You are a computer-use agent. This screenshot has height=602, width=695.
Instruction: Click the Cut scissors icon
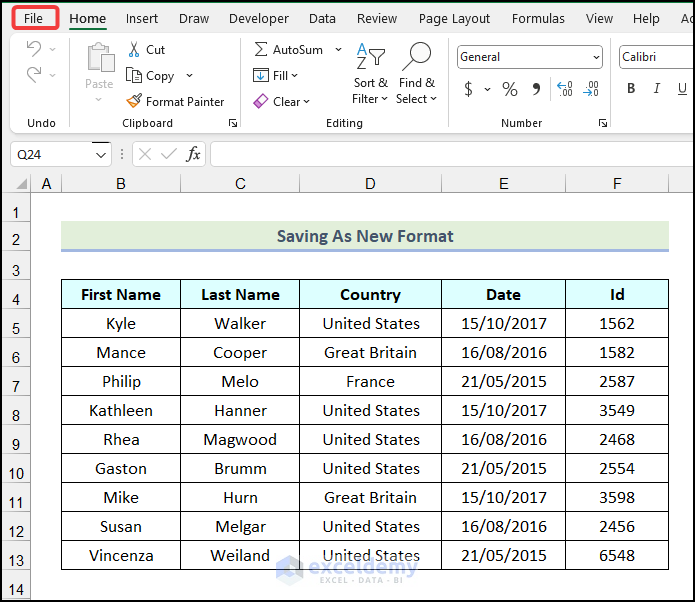135,50
